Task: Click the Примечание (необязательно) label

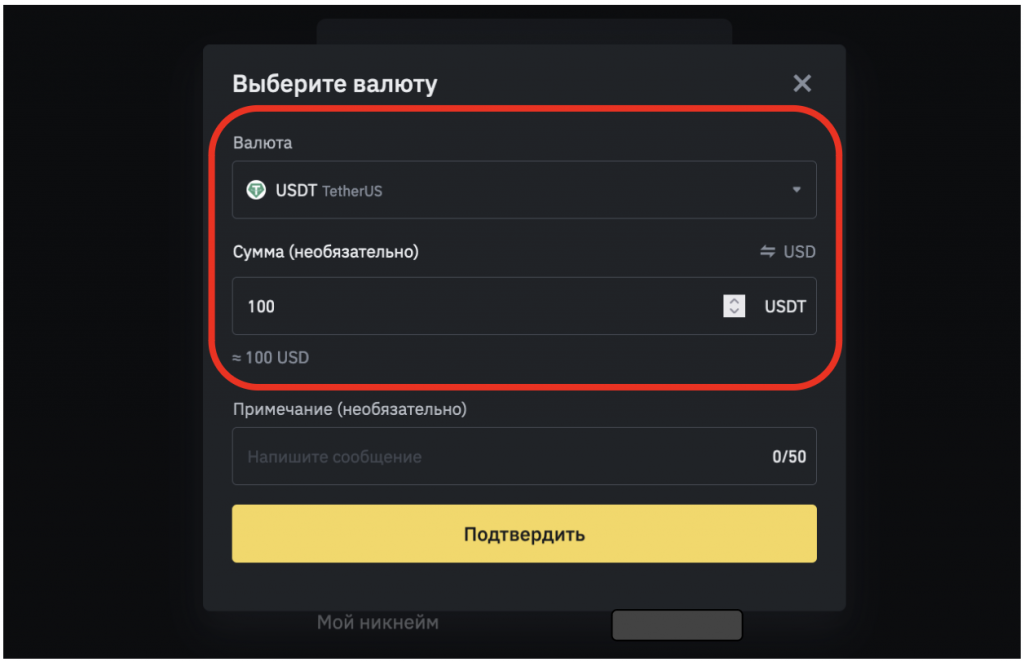Action: 349,409
